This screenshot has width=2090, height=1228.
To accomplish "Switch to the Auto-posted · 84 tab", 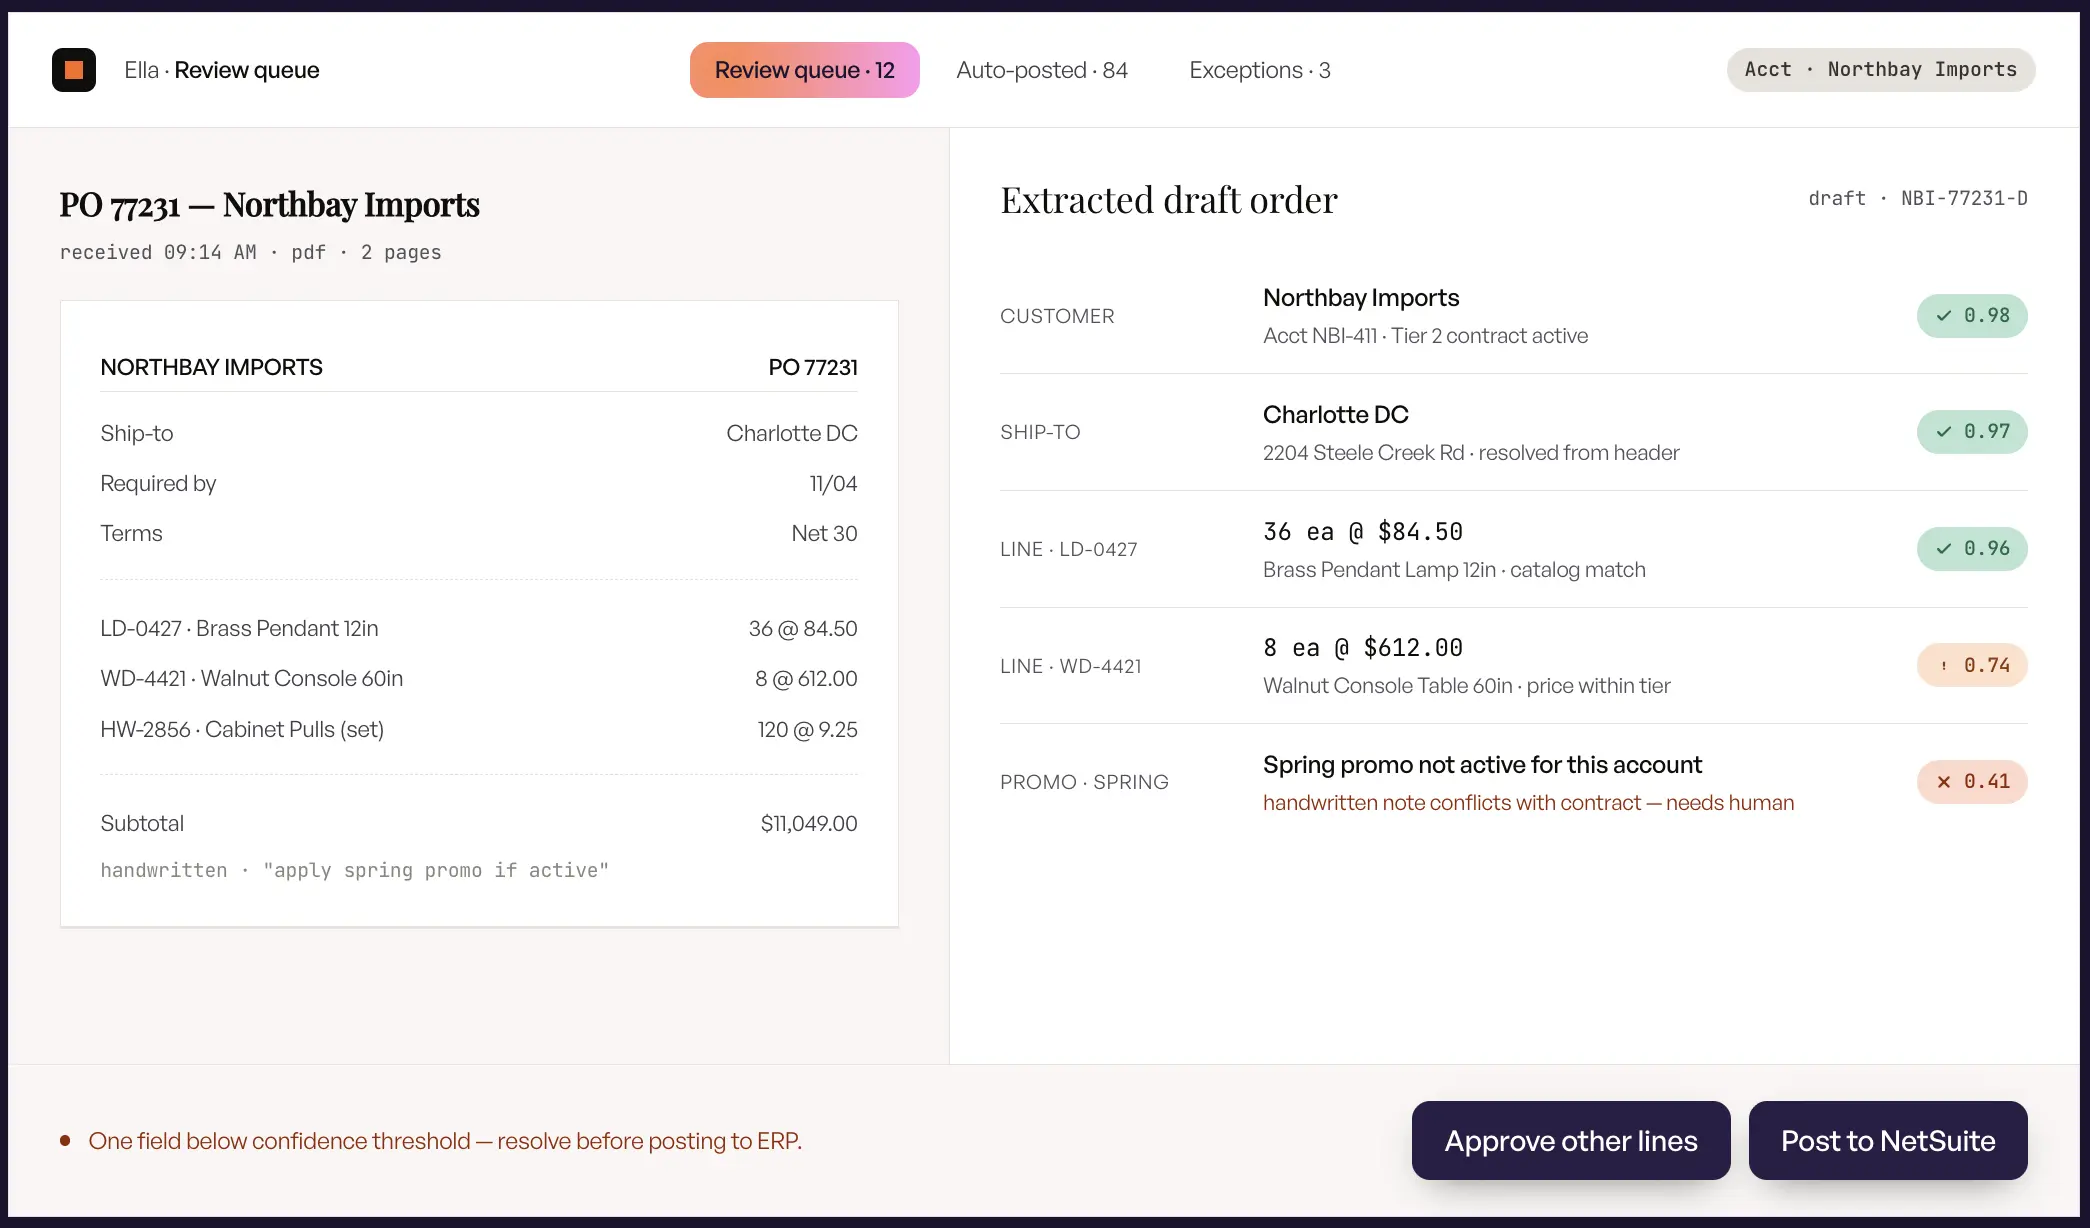I will click(x=1042, y=70).
